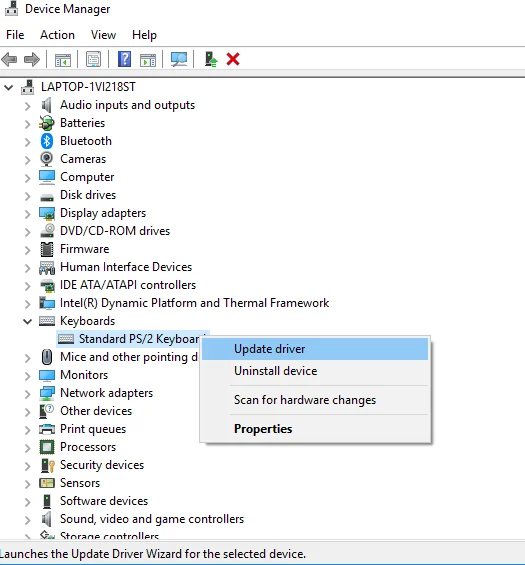Select Scan for hardware changes menu entry
The width and height of the screenshot is (525, 565).
pyautogui.click(x=315, y=400)
